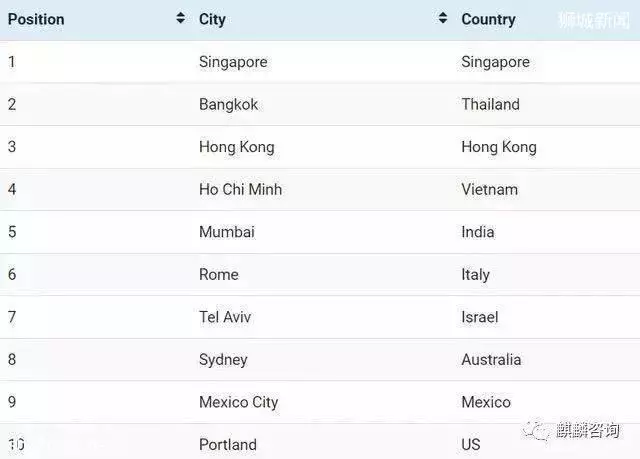Click the Country column header
Image resolution: width=640 pixels, height=459 pixels.
(488, 20)
